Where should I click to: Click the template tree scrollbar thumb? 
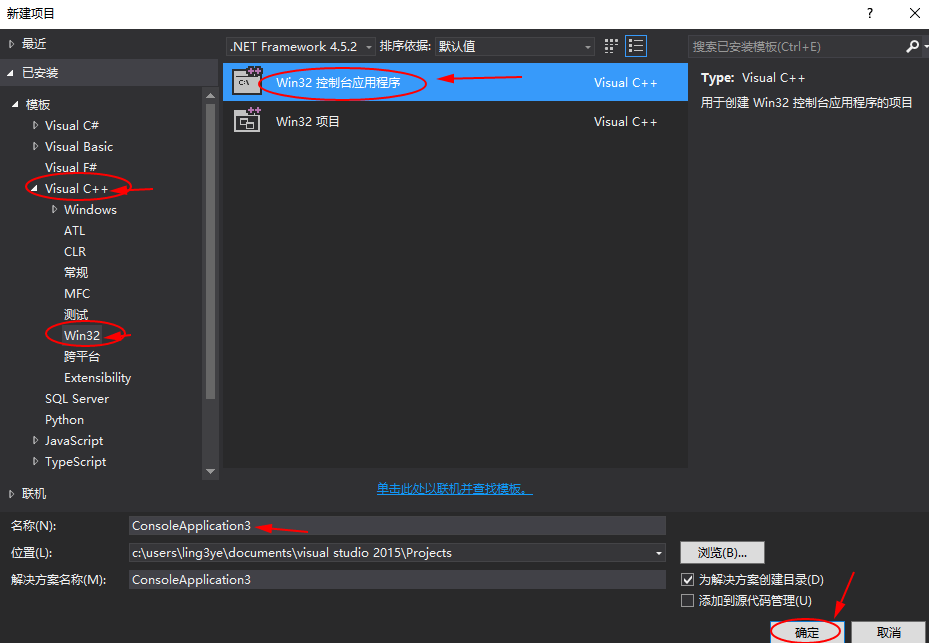click(x=210, y=251)
